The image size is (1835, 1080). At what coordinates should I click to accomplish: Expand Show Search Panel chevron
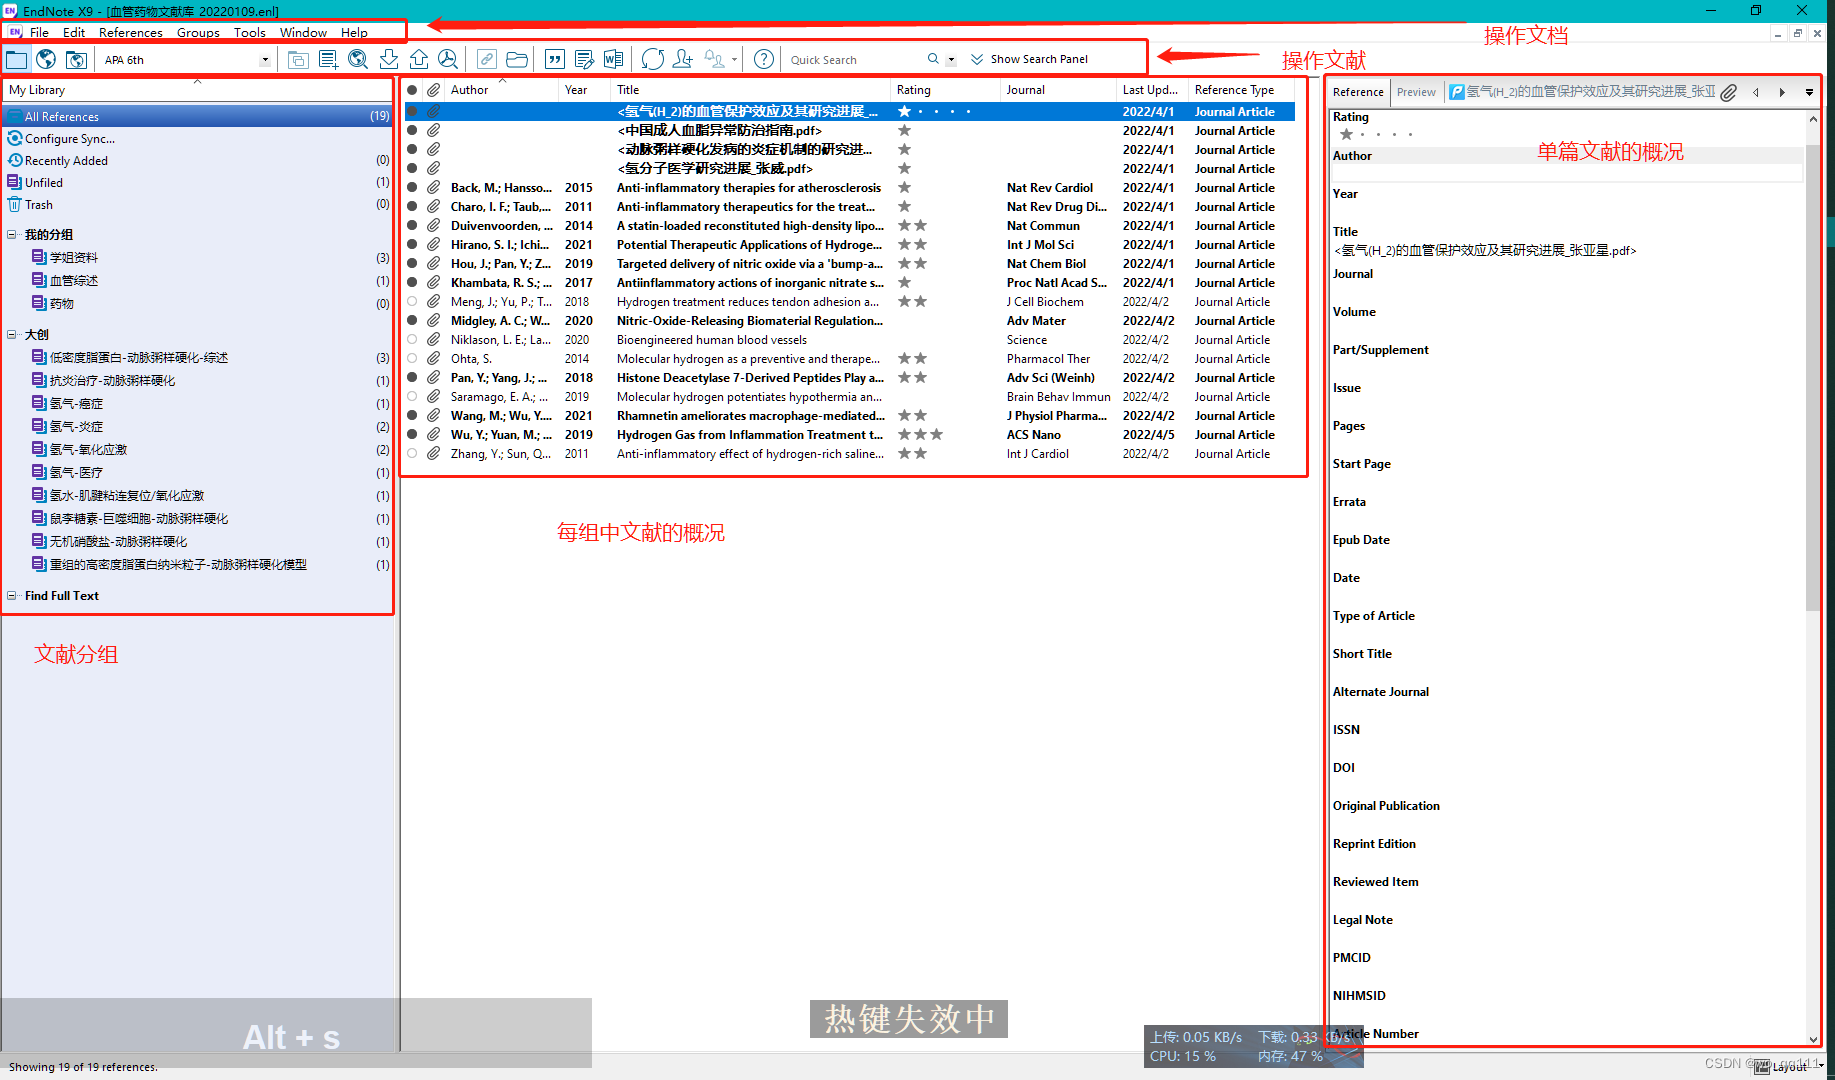click(x=977, y=60)
